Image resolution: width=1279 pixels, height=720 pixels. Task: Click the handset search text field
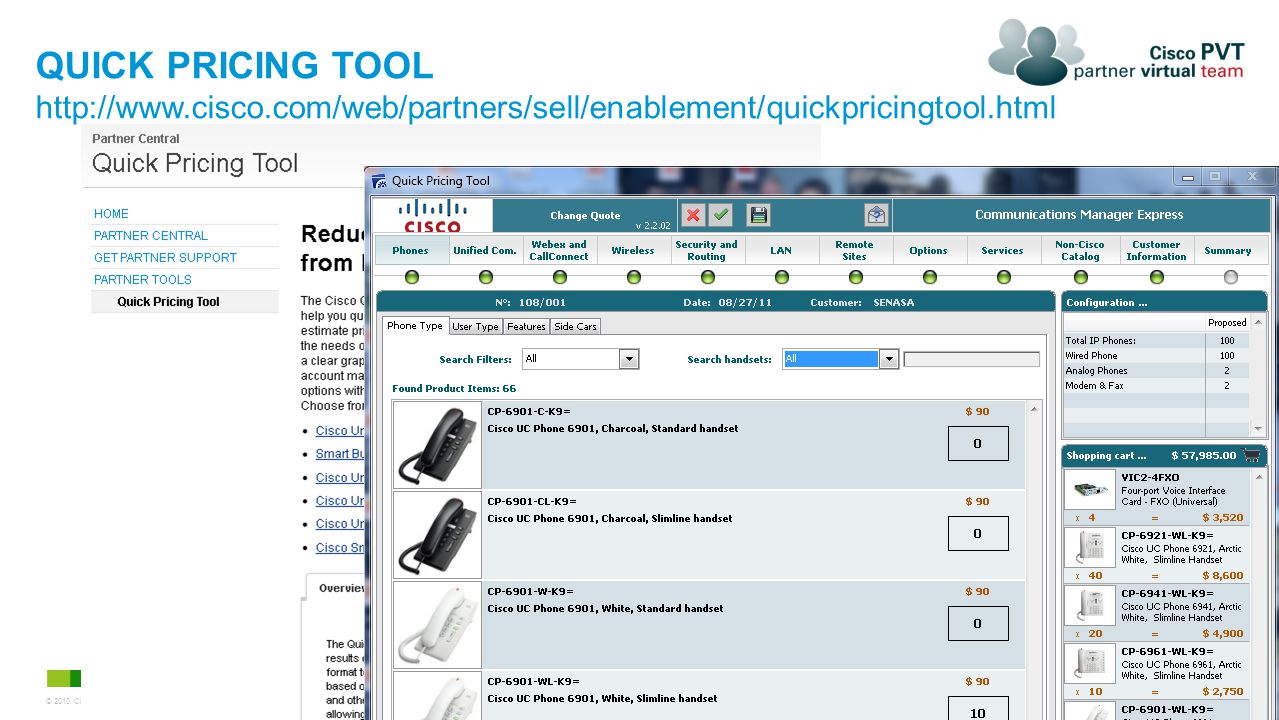coord(972,359)
